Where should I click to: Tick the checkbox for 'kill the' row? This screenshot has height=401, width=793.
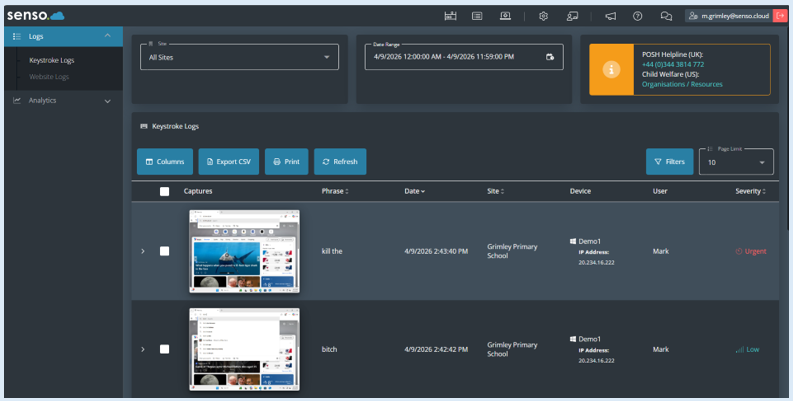click(x=164, y=251)
